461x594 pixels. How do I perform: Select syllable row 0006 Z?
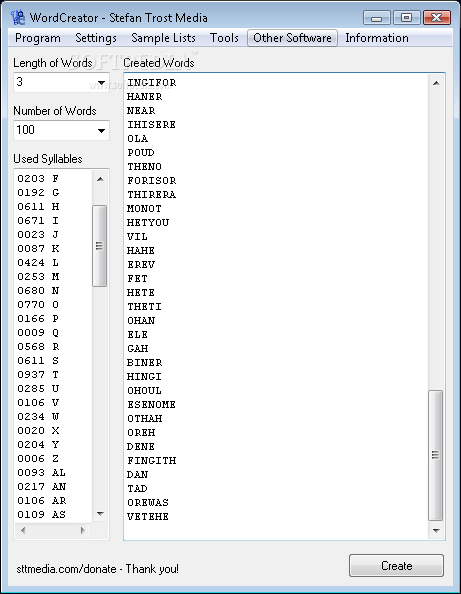pyautogui.click(x=38, y=459)
